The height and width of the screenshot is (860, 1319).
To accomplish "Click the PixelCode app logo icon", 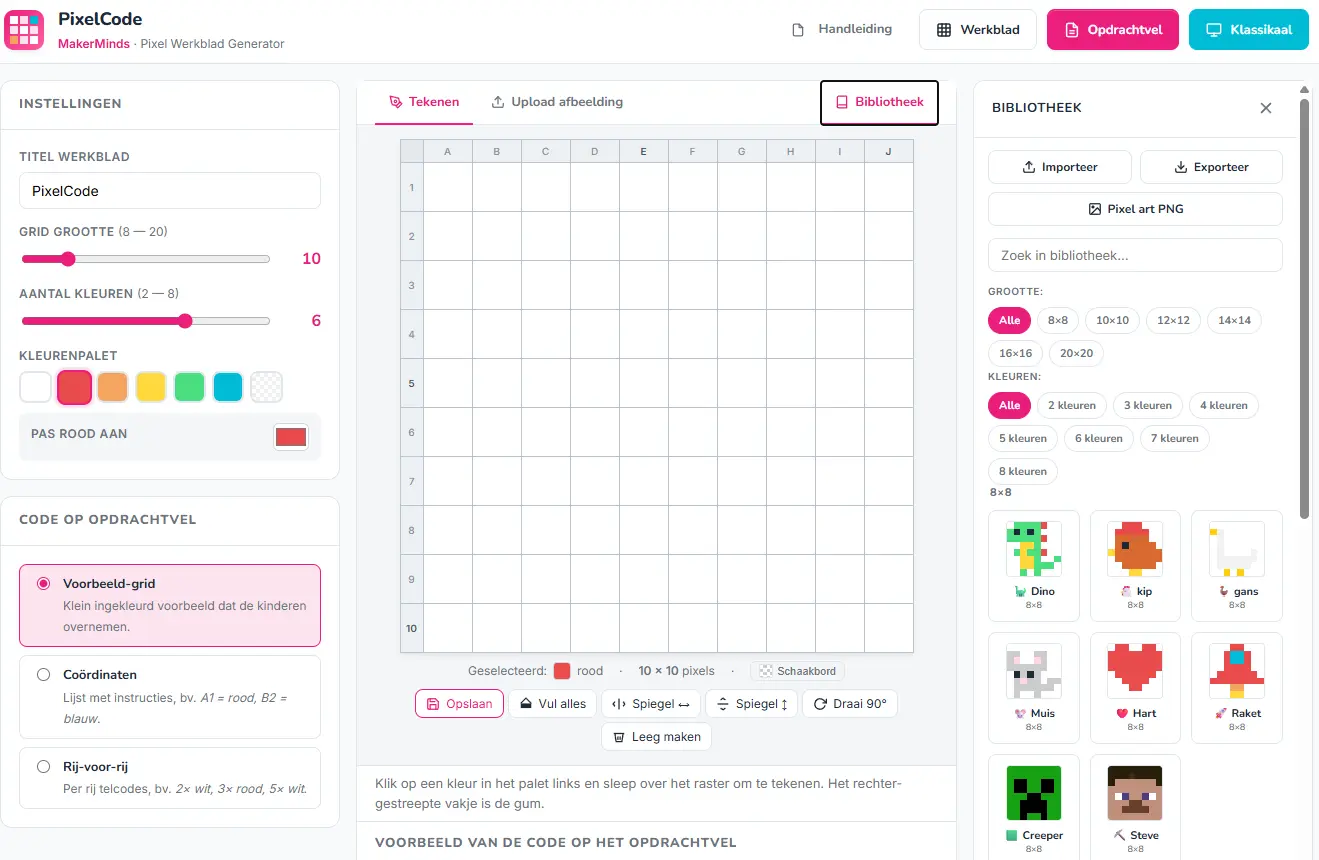I will [24, 30].
